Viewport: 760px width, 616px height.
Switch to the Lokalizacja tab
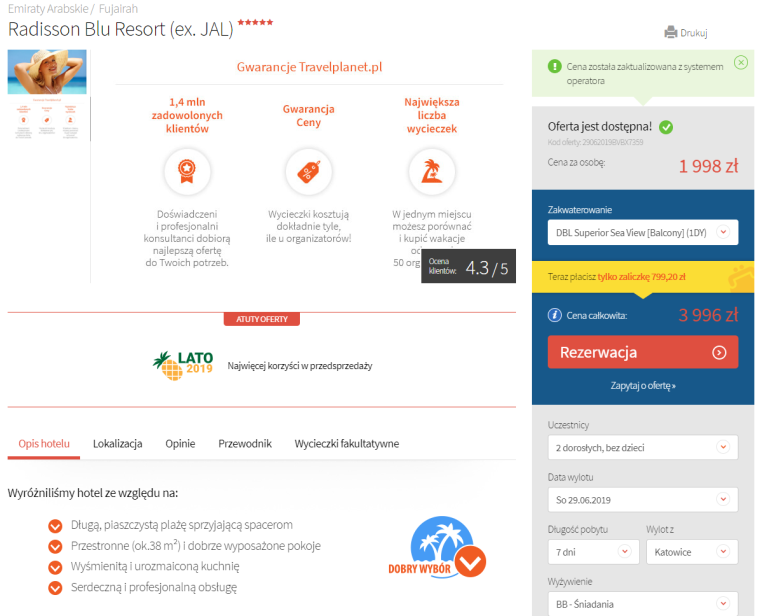pyautogui.click(x=117, y=443)
